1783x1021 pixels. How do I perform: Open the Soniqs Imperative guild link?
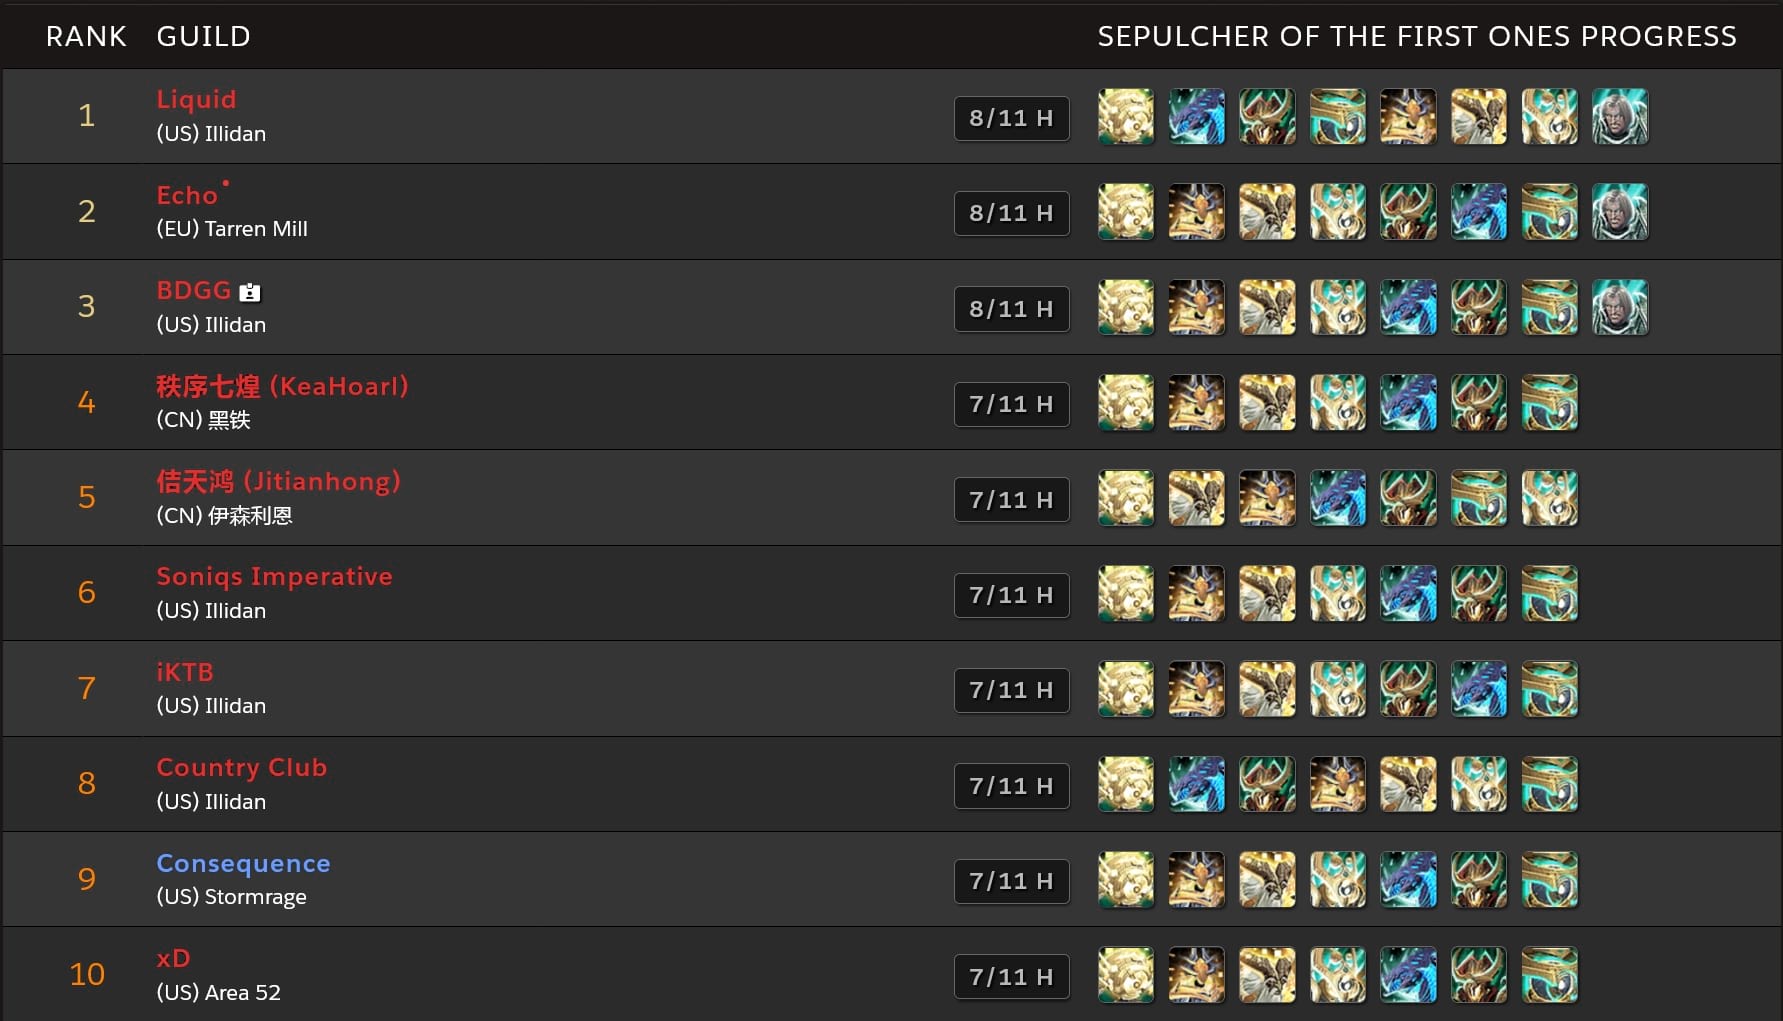point(274,577)
